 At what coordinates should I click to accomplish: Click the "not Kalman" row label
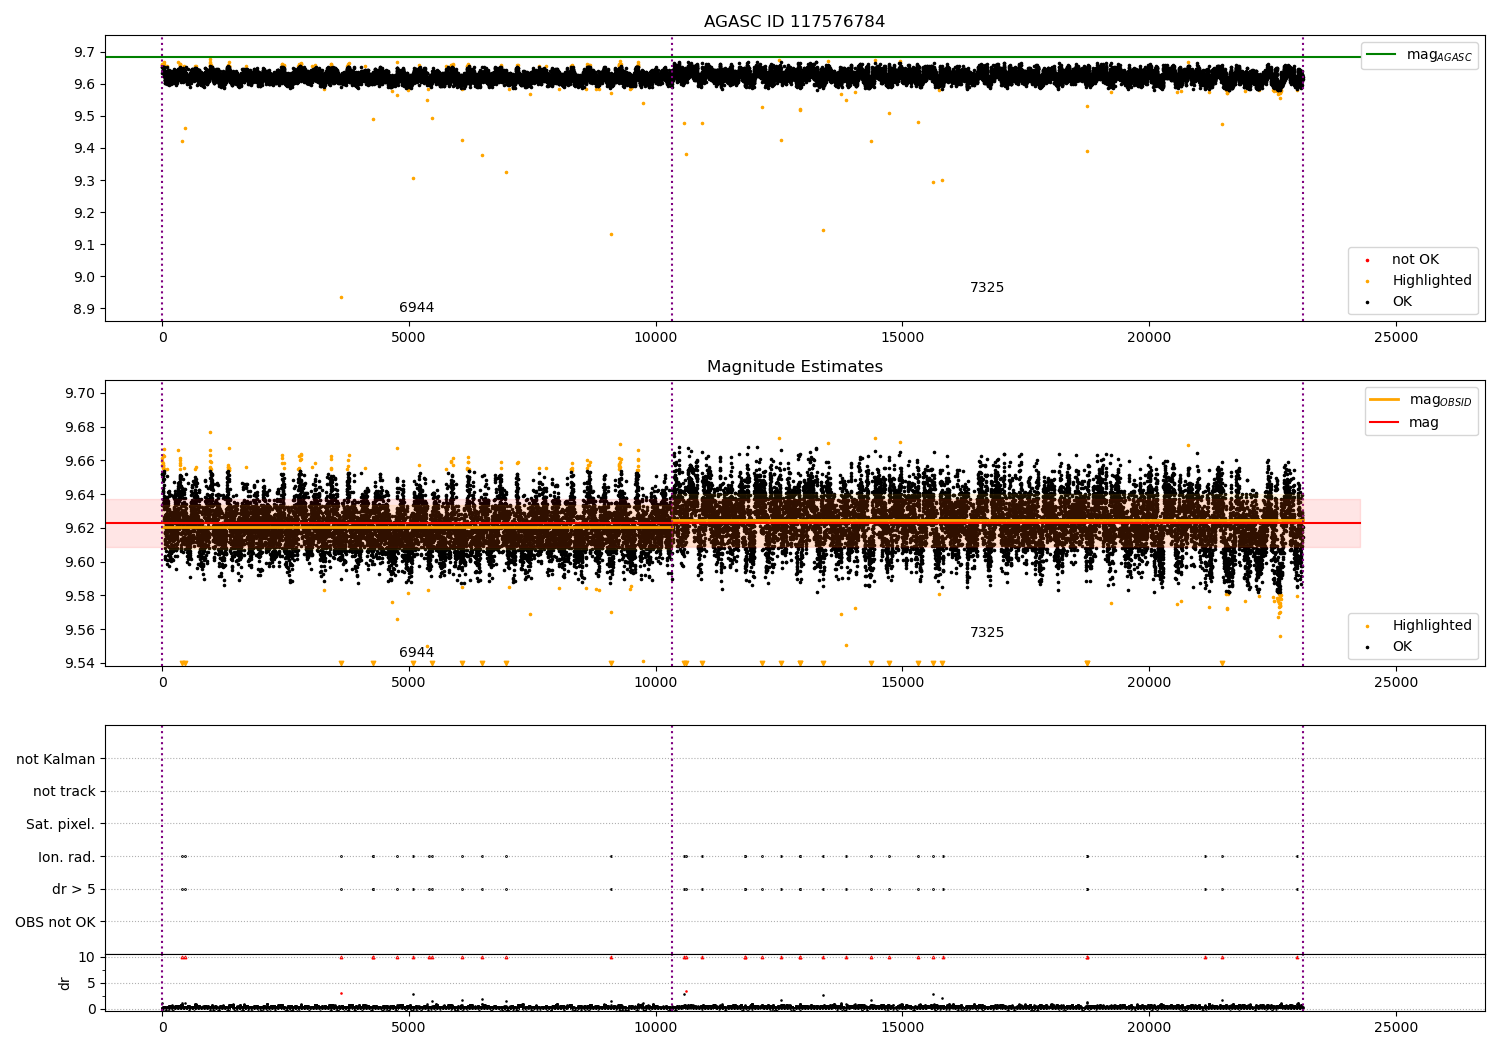[x=56, y=760]
